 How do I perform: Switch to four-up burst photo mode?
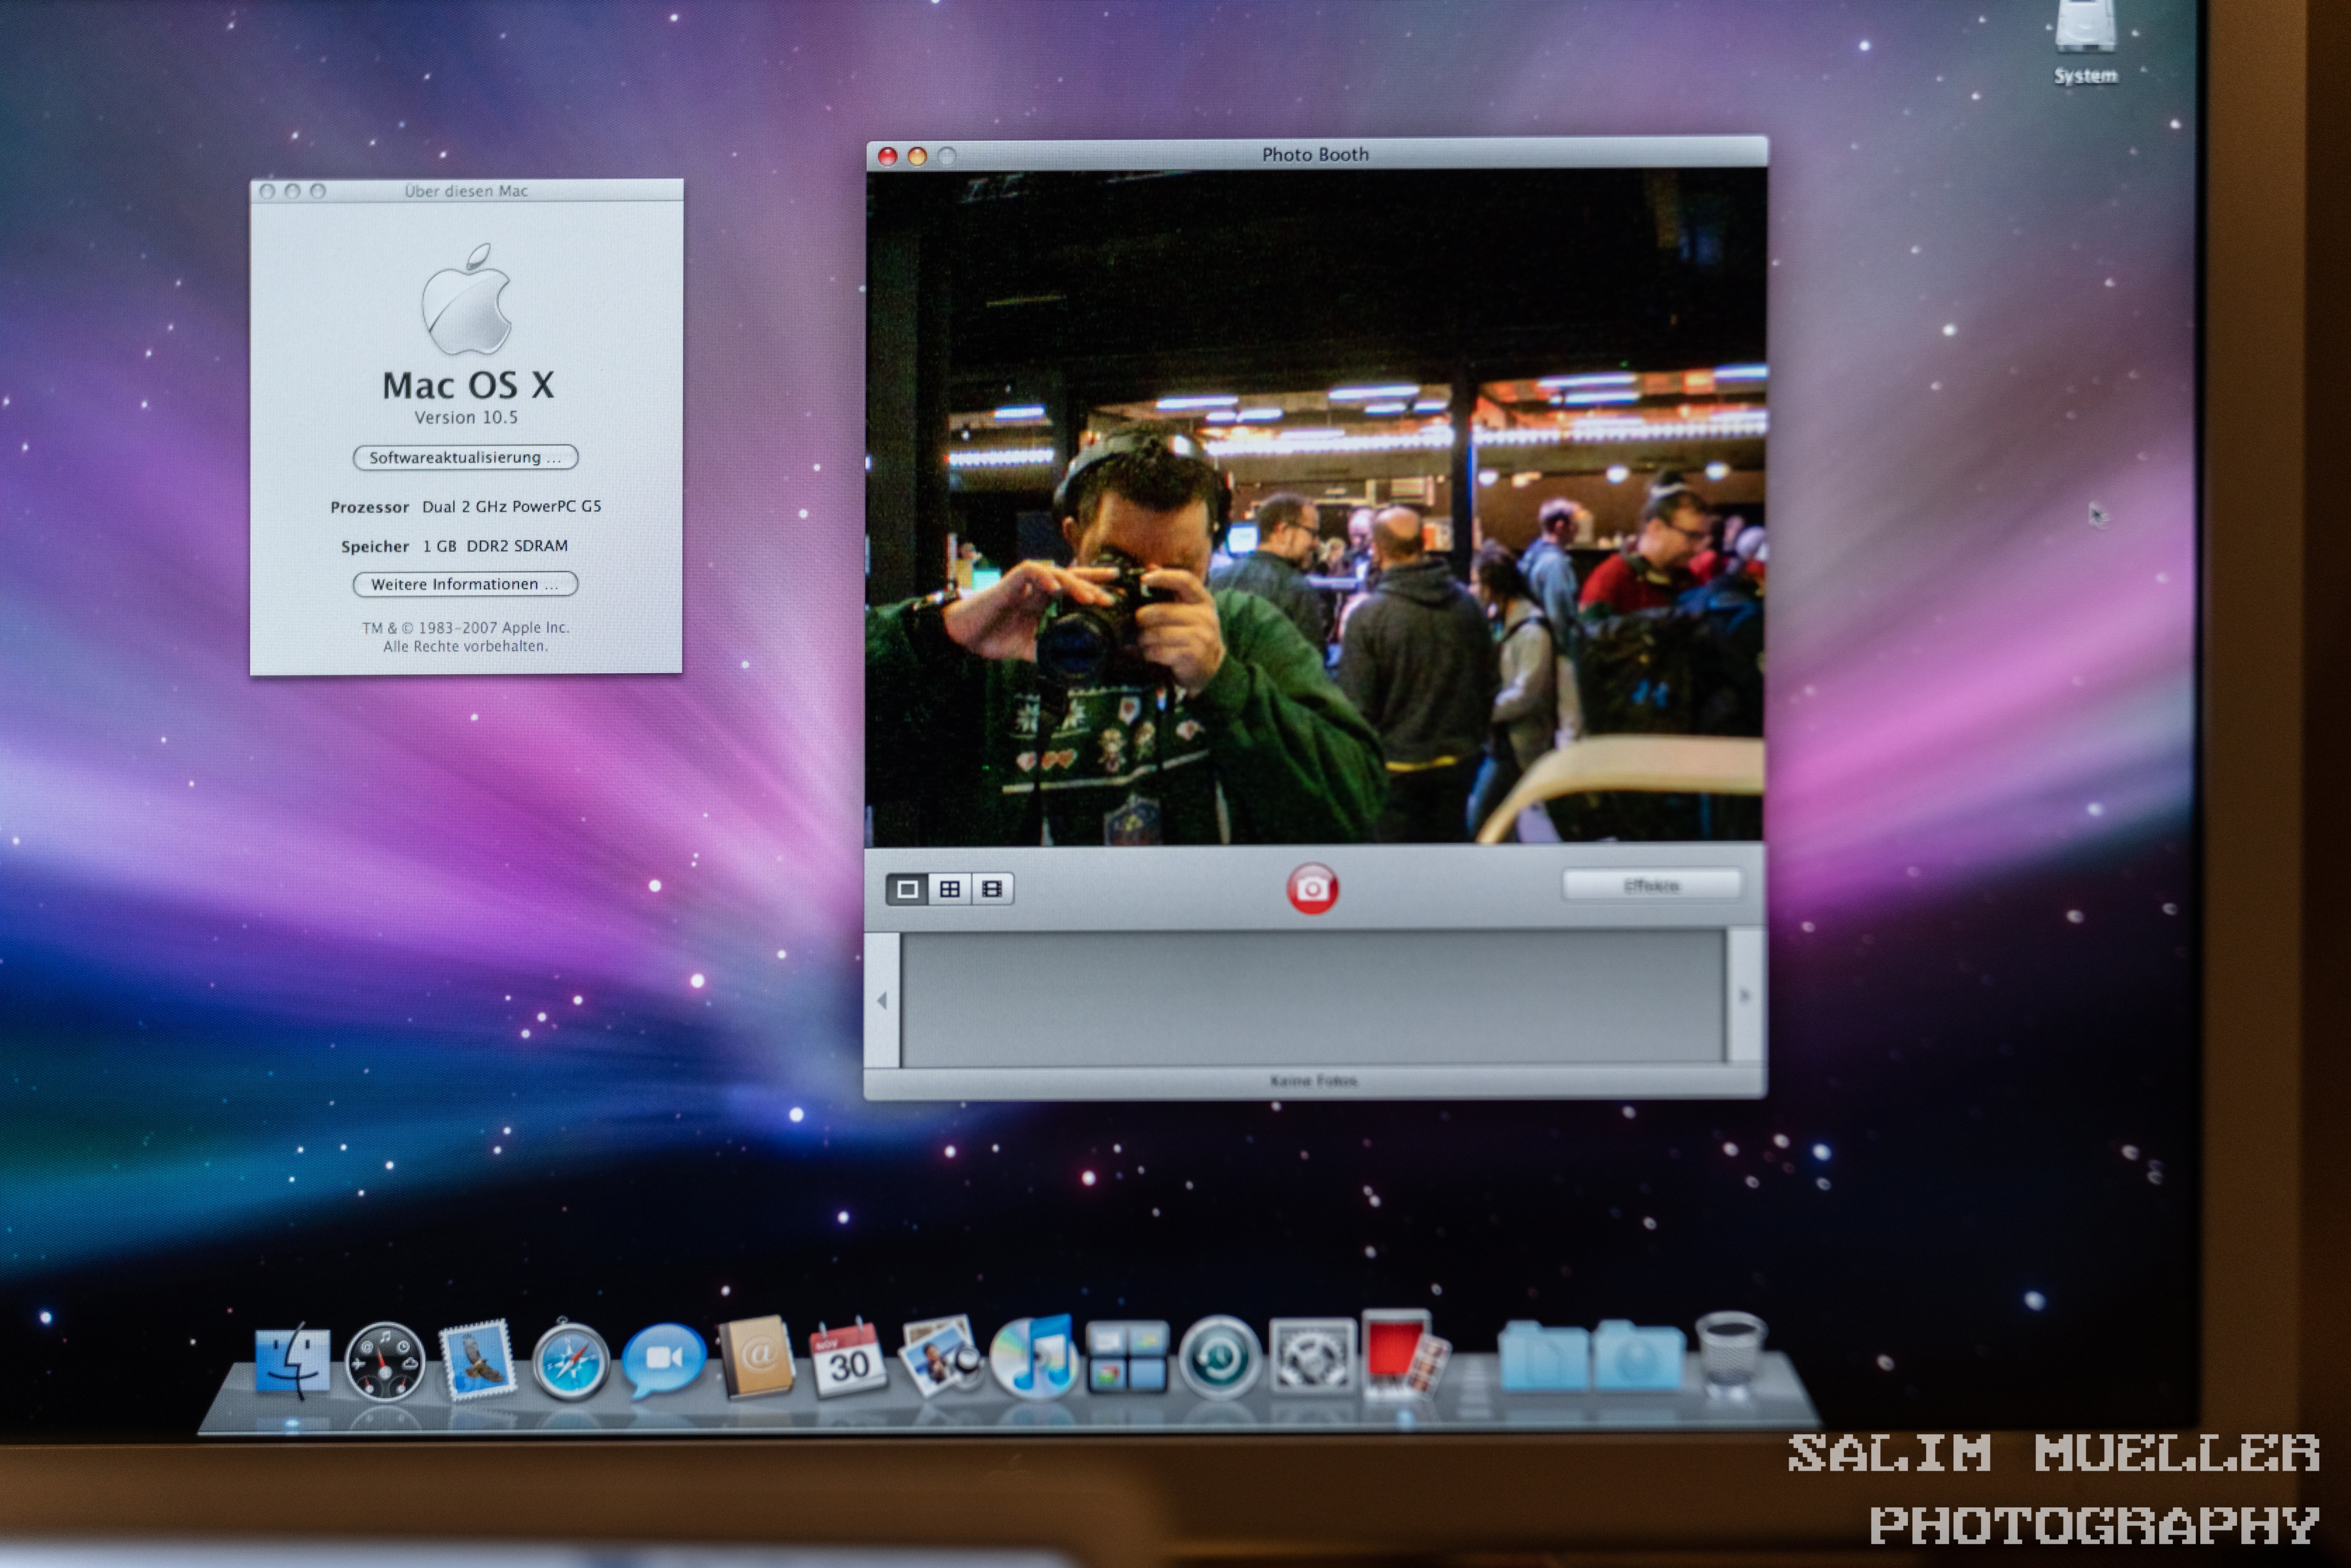coord(950,889)
